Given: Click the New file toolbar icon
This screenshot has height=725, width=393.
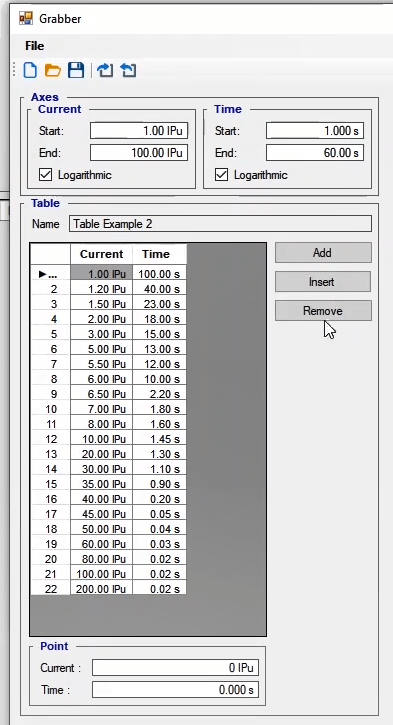Looking at the screenshot, I should pyautogui.click(x=30, y=70).
